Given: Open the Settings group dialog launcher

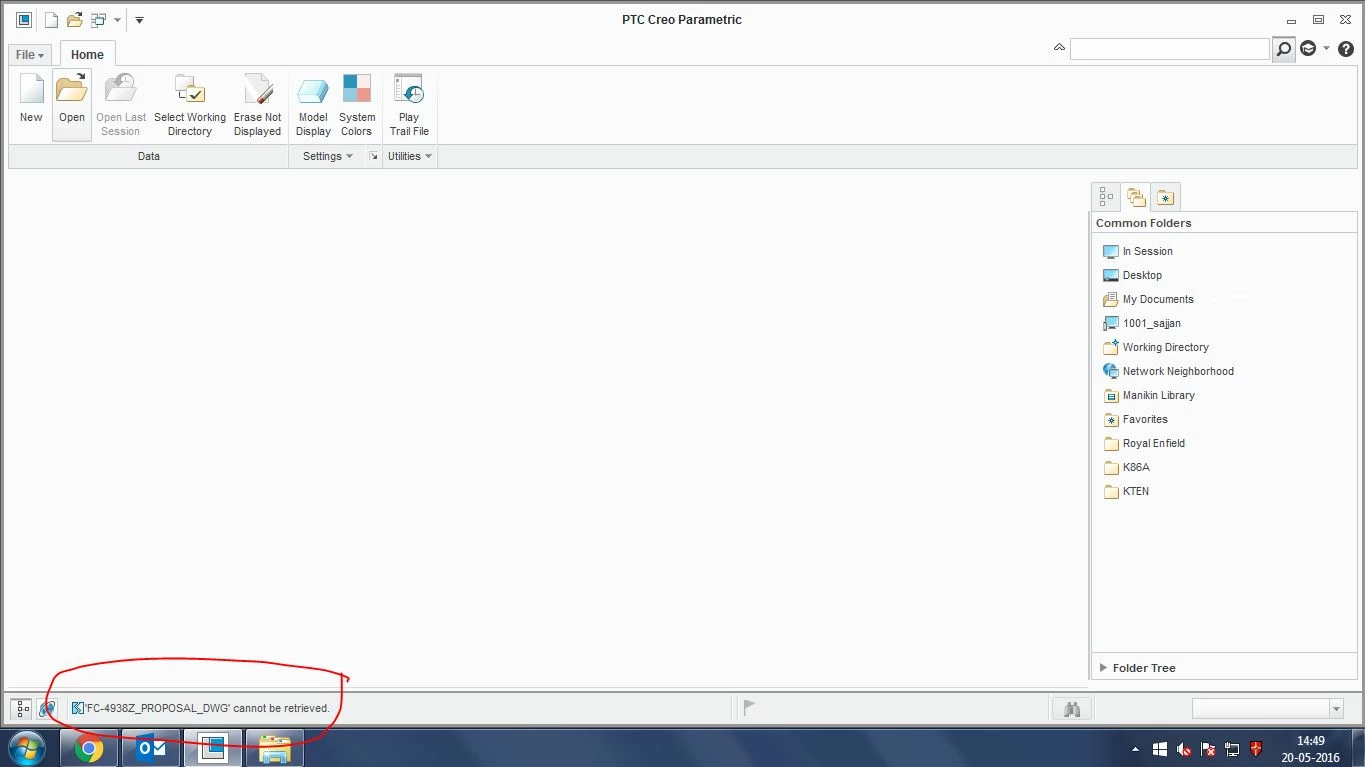Looking at the screenshot, I should pyautogui.click(x=374, y=156).
